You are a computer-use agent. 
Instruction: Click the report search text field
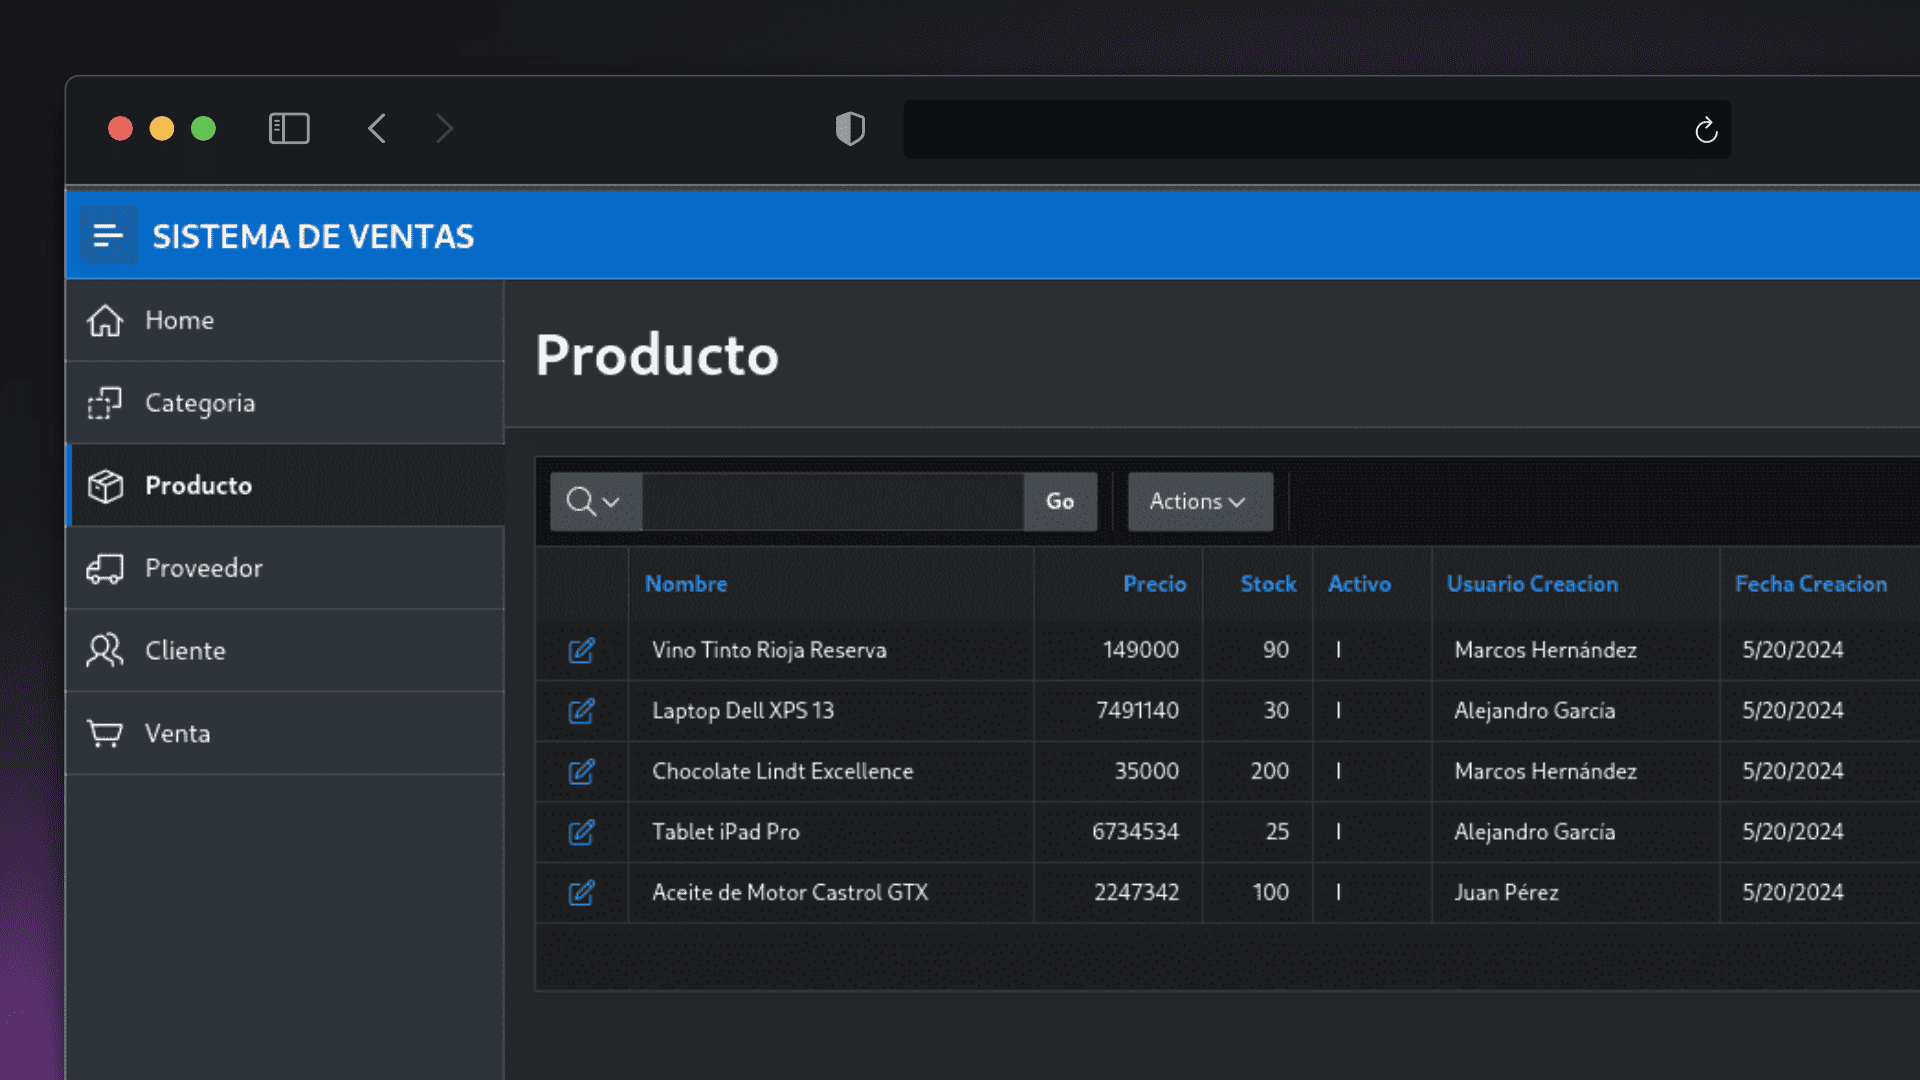tap(832, 501)
